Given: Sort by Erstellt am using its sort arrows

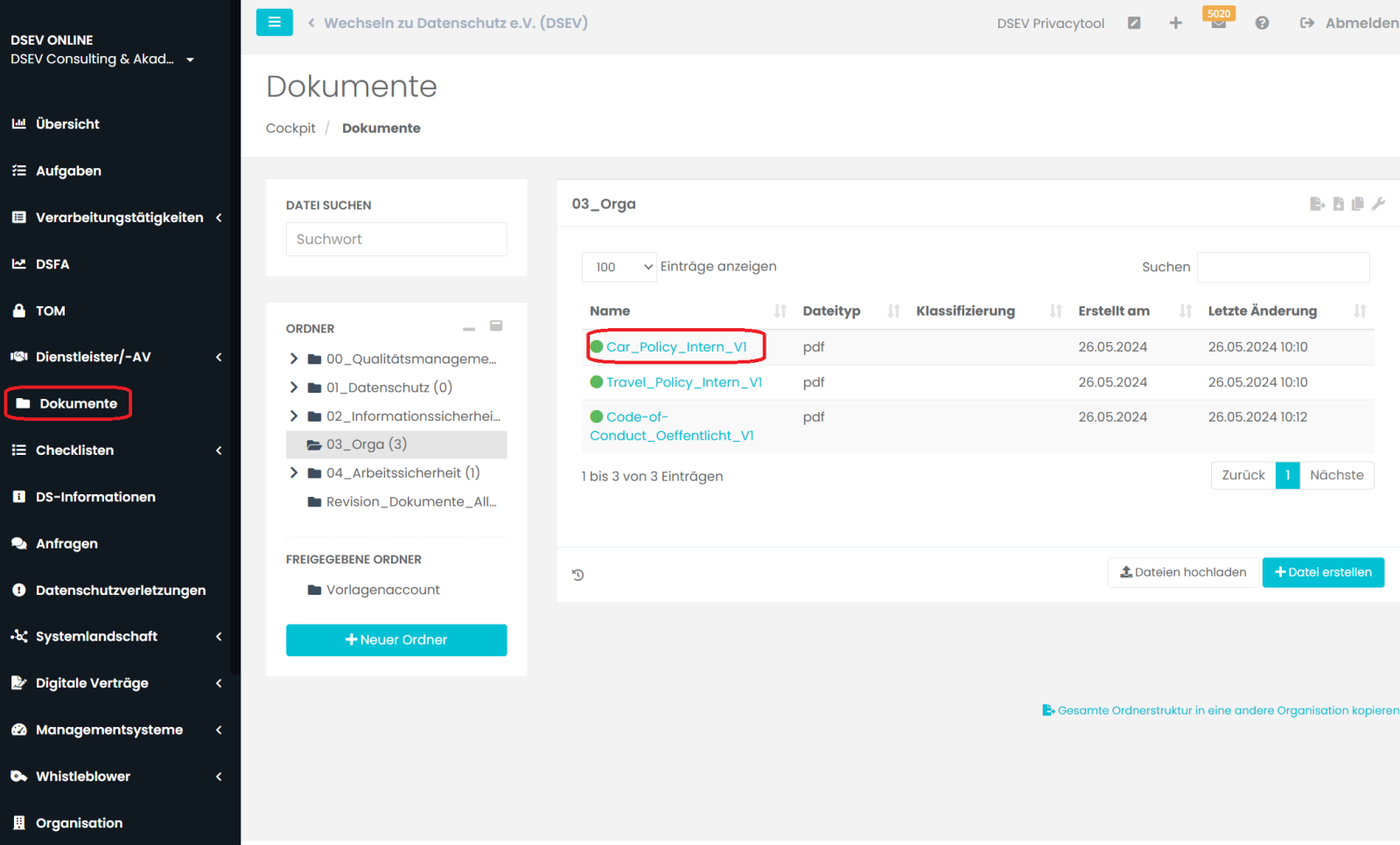Looking at the screenshot, I should click(1186, 311).
